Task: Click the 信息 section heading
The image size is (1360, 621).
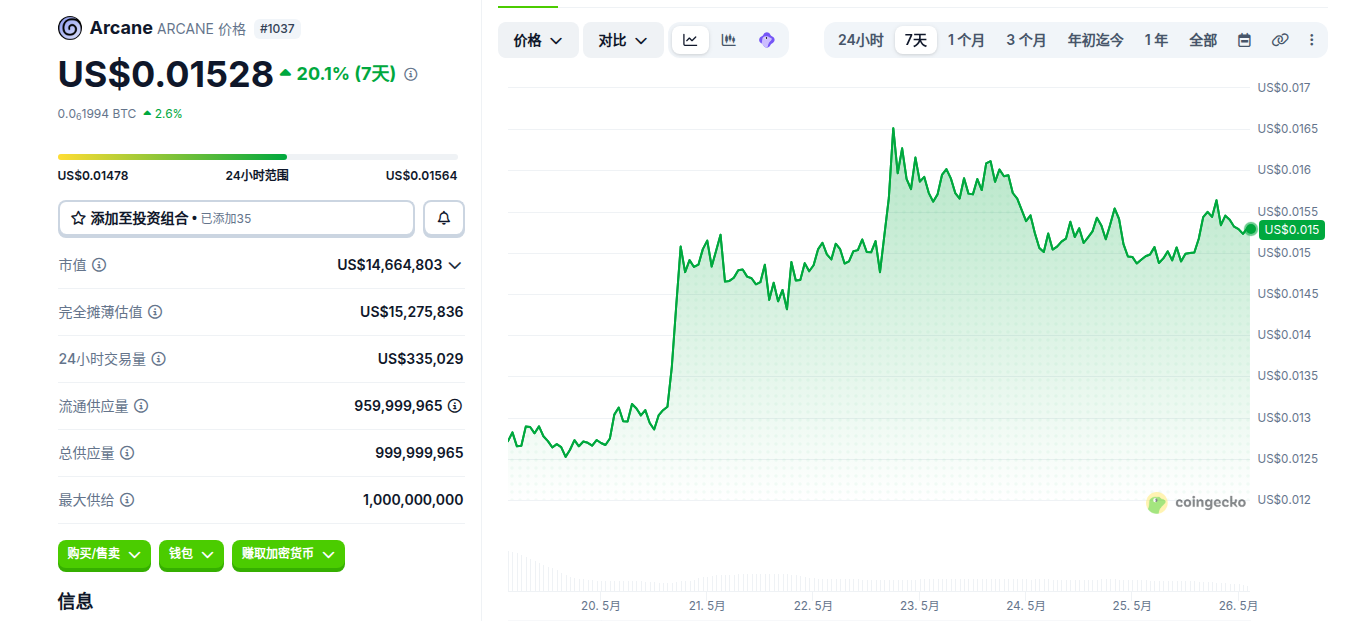Action: tap(76, 601)
